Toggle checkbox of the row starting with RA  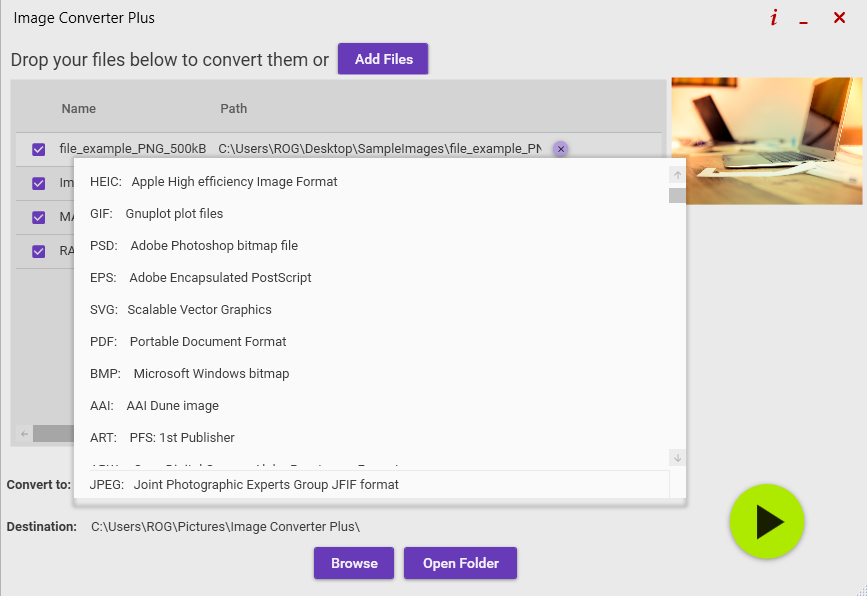pos(39,252)
